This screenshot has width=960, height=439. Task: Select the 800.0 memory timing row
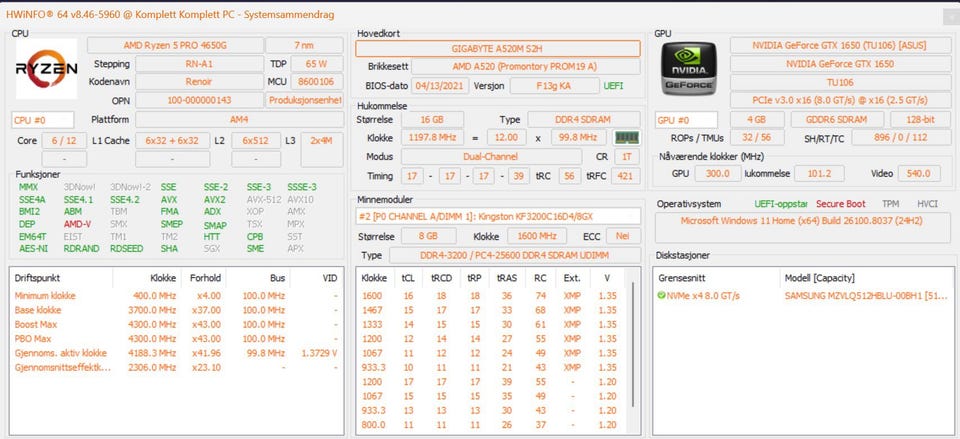coord(492,425)
